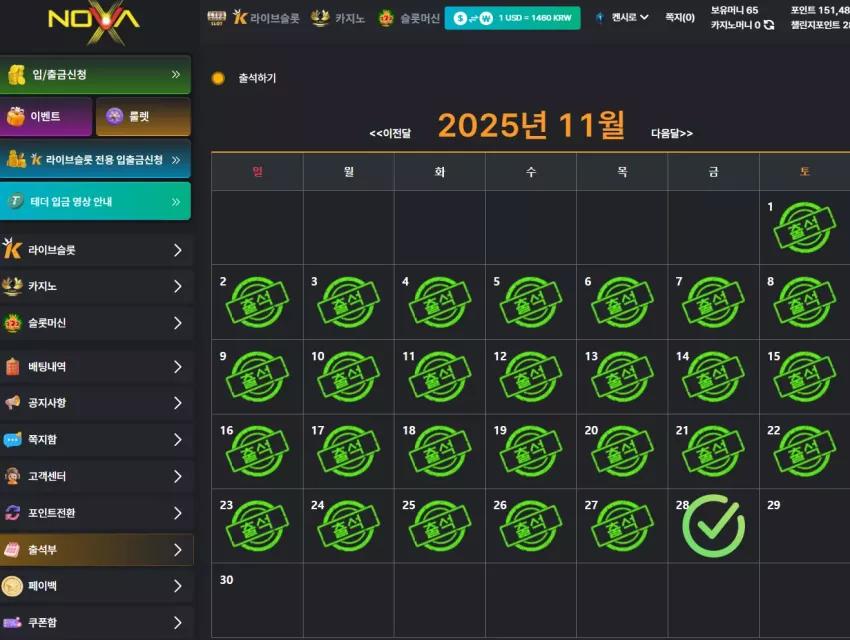The width and height of the screenshot is (850, 640).
Task: Expand the 페이백 sidebar arrow
Action: (178, 586)
